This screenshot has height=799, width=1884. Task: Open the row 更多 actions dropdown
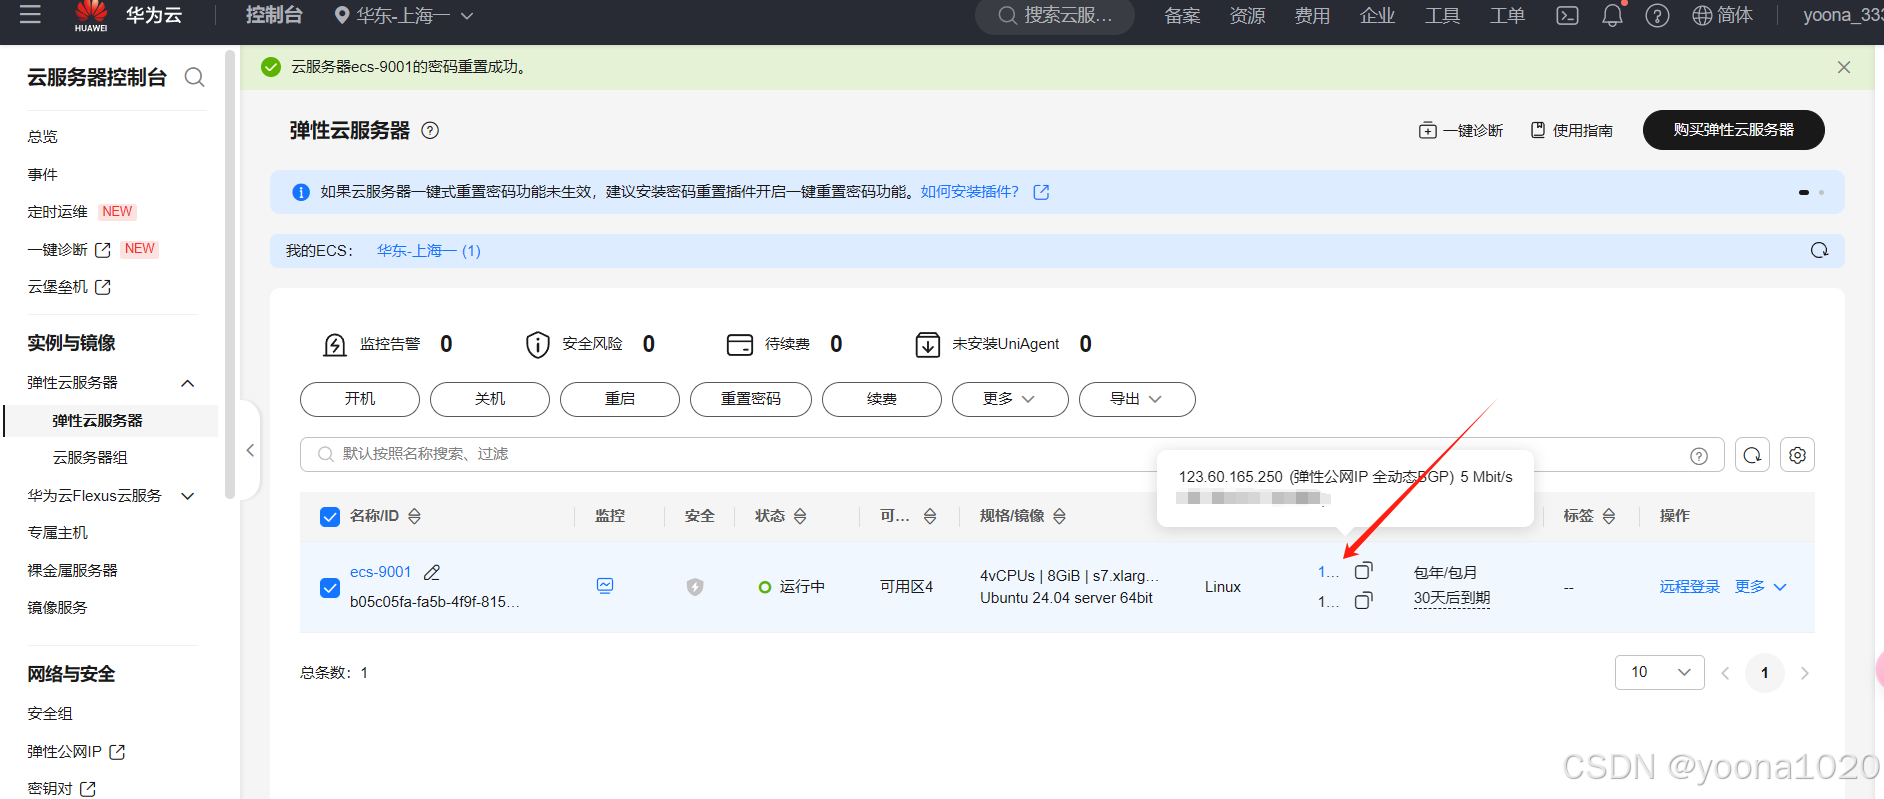(1761, 587)
